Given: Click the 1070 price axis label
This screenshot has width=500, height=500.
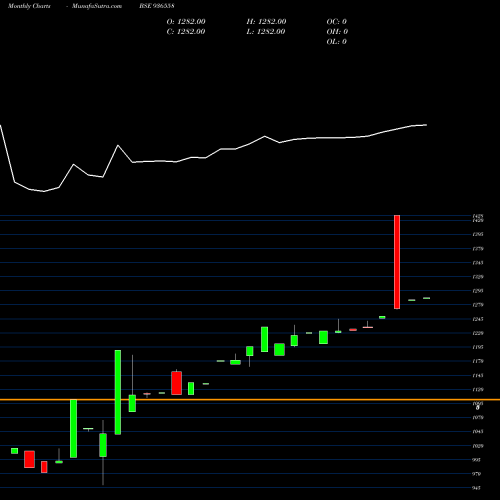Looking at the screenshot, I should click(478, 417).
